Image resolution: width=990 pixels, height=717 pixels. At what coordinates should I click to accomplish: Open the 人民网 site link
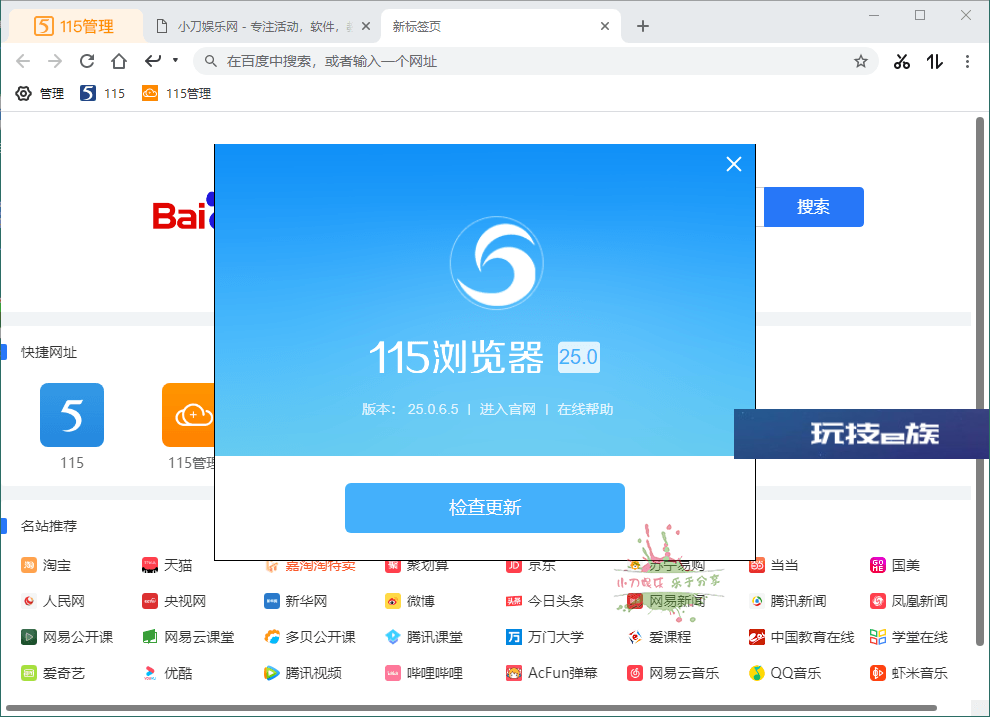pos(53,601)
